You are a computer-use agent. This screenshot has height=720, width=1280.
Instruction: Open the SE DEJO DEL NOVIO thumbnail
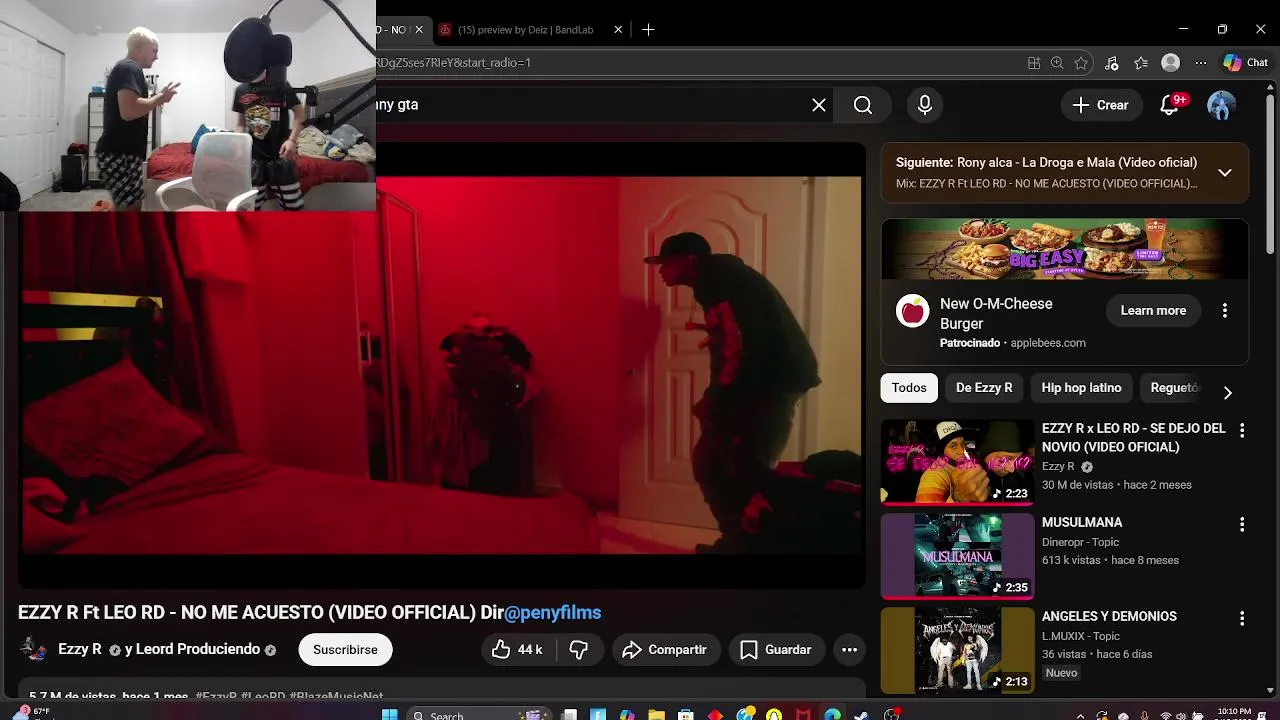pos(957,461)
